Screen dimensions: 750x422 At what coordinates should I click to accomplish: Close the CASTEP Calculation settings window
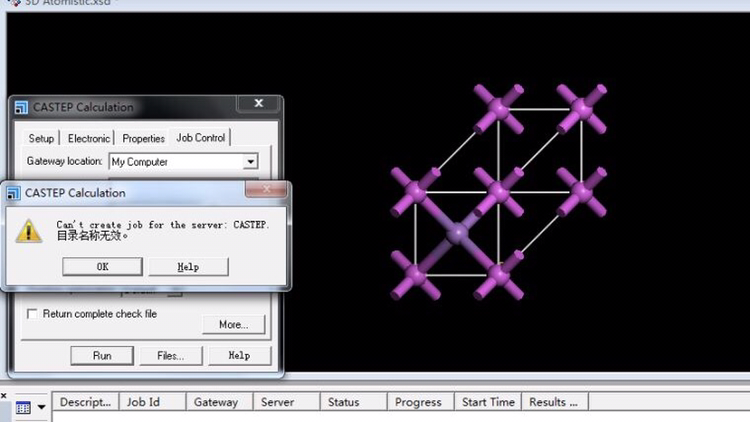[258, 103]
